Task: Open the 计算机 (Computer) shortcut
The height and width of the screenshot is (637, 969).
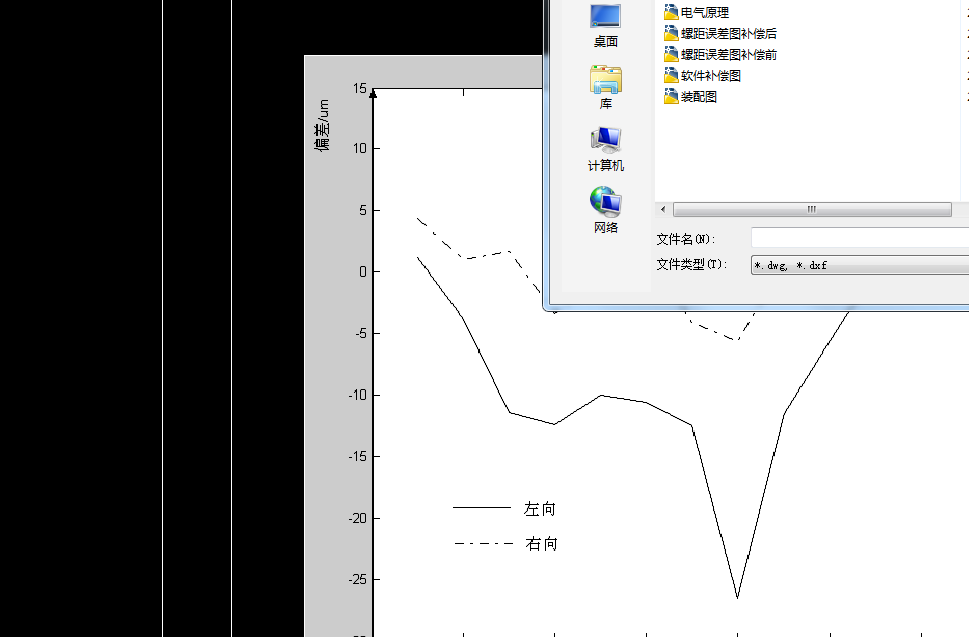Action: tap(606, 149)
